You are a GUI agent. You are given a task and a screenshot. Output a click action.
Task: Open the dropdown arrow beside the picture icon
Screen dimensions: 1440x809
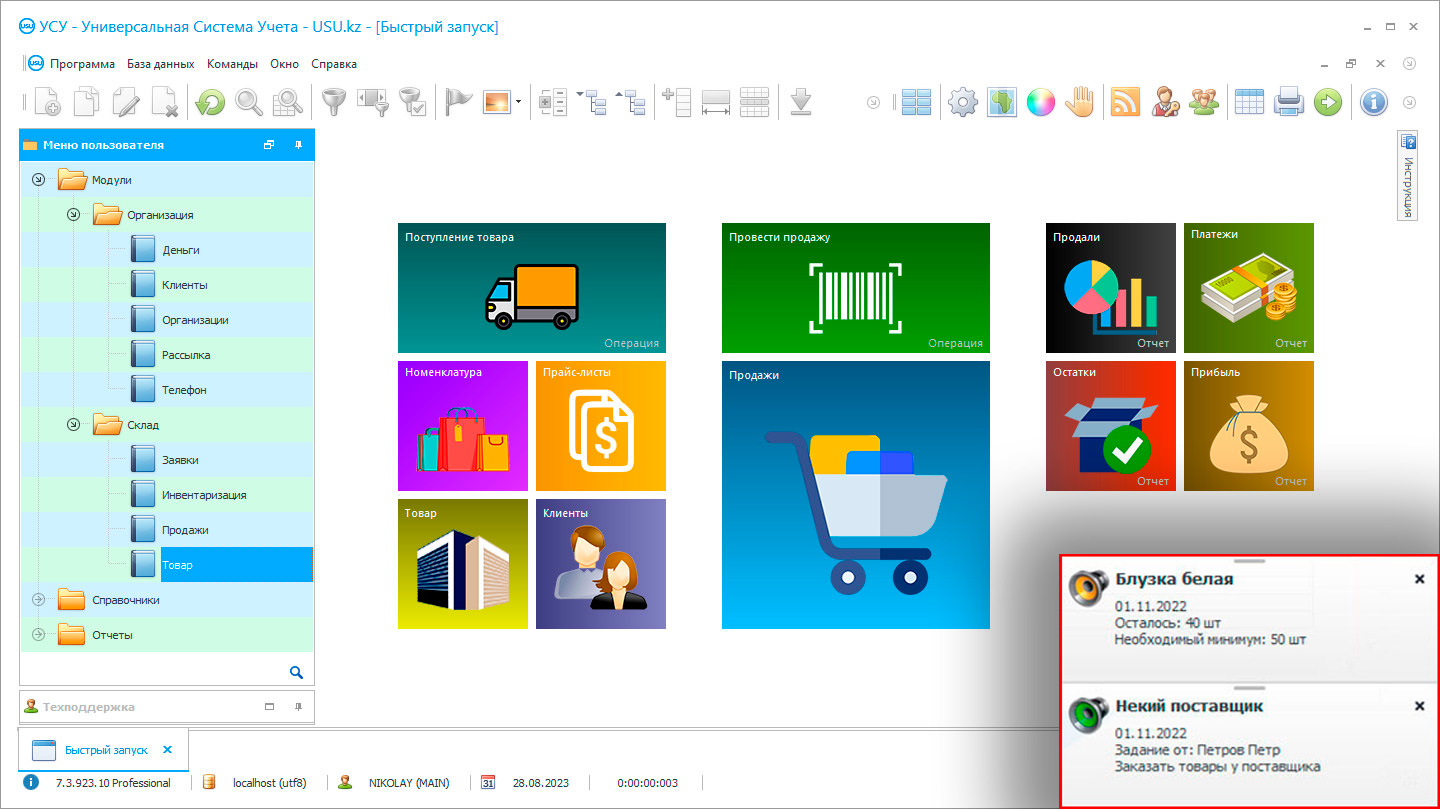(x=518, y=102)
